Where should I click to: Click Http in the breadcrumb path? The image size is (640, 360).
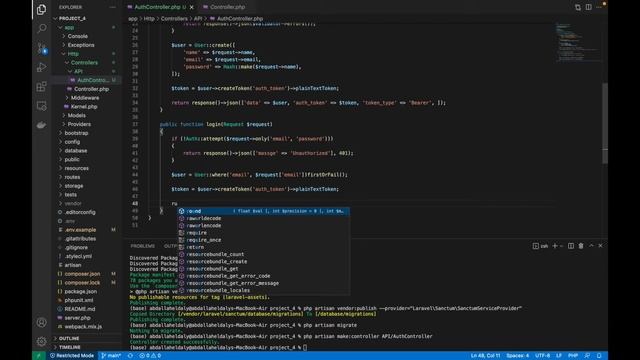tap(149, 19)
